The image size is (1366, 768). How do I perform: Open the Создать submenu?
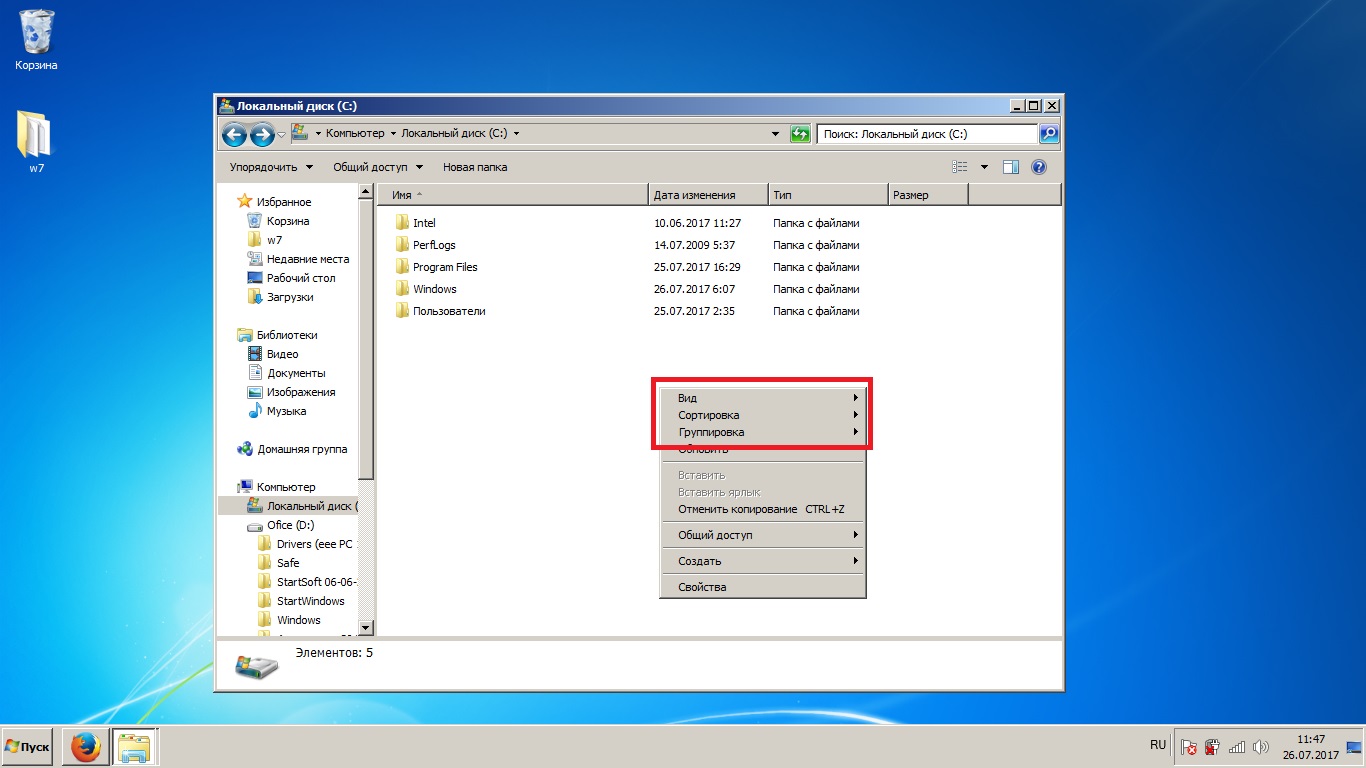[763, 561]
